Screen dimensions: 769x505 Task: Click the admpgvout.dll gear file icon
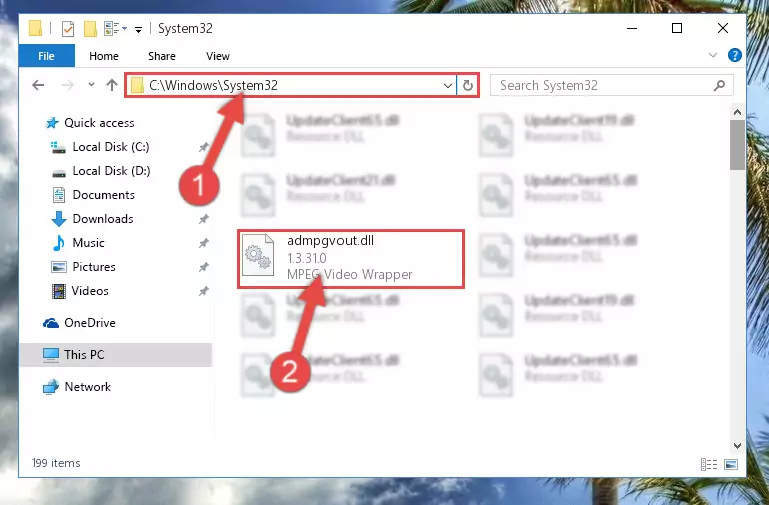[258, 255]
